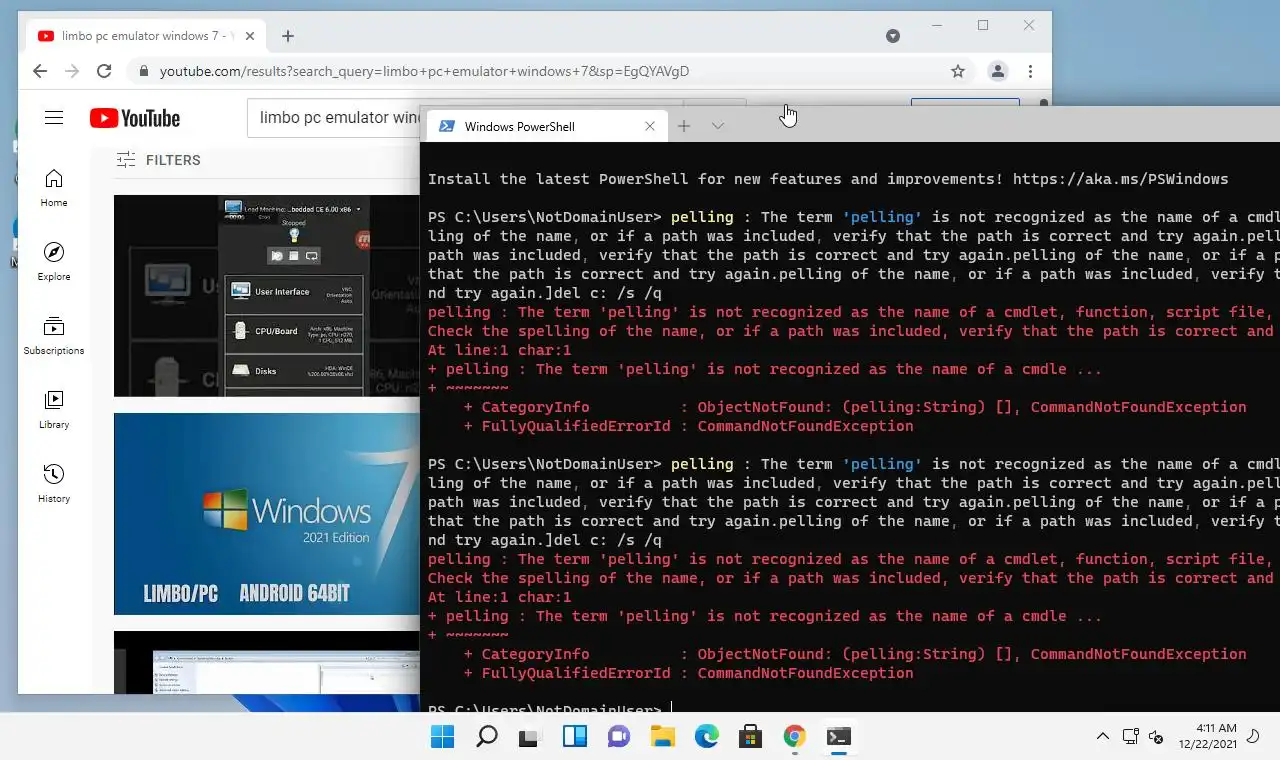Open volume tray icon

tap(1156, 737)
